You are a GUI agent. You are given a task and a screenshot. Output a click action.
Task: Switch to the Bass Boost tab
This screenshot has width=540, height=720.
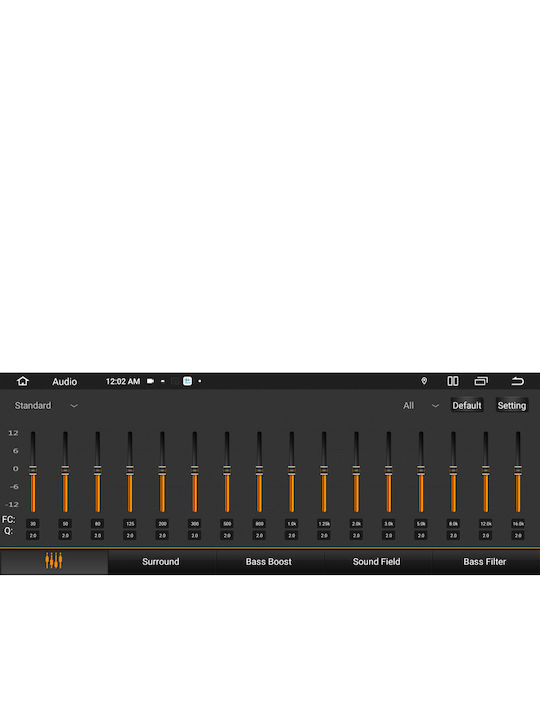click(269, 562)
